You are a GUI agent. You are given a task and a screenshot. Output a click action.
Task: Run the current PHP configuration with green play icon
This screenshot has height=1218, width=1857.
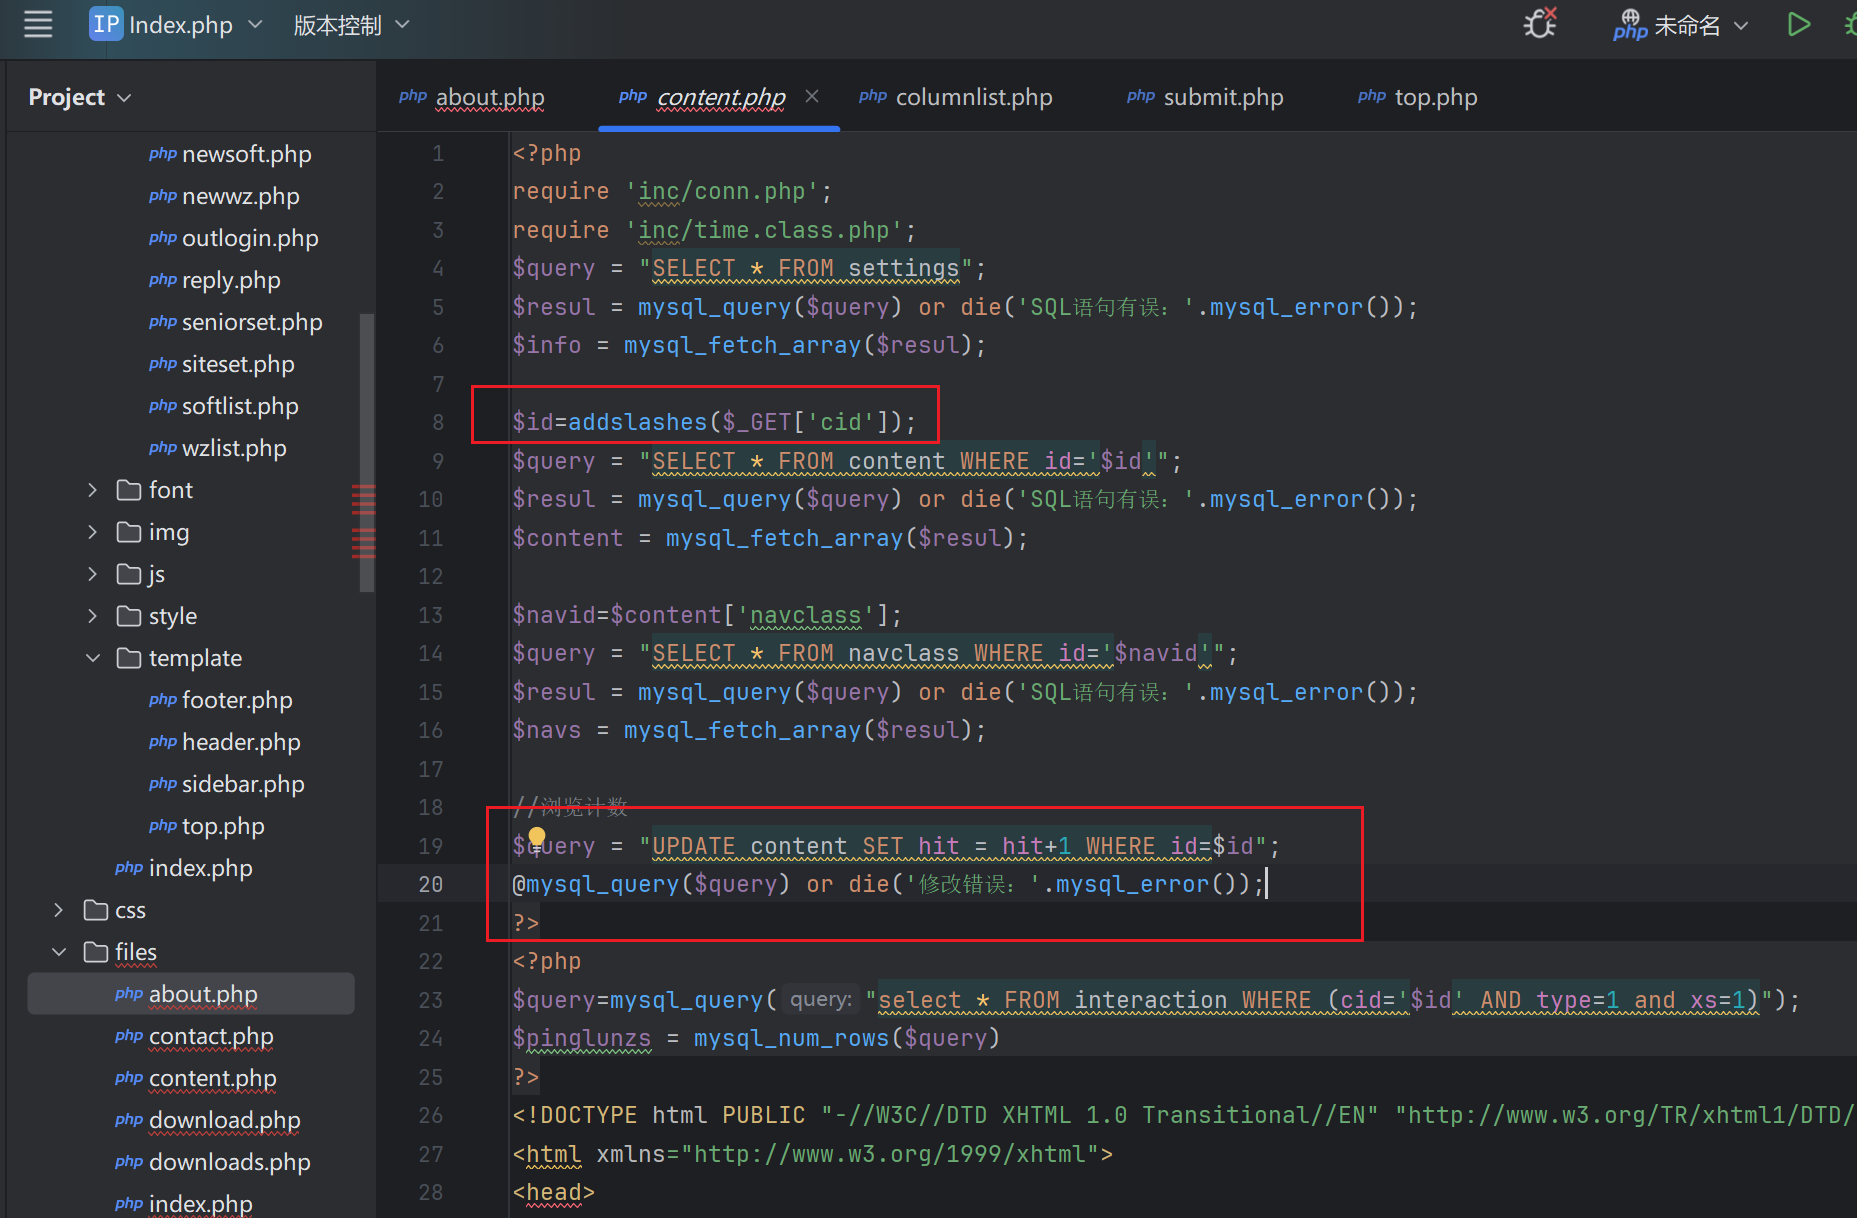(x=1798, y=24)
